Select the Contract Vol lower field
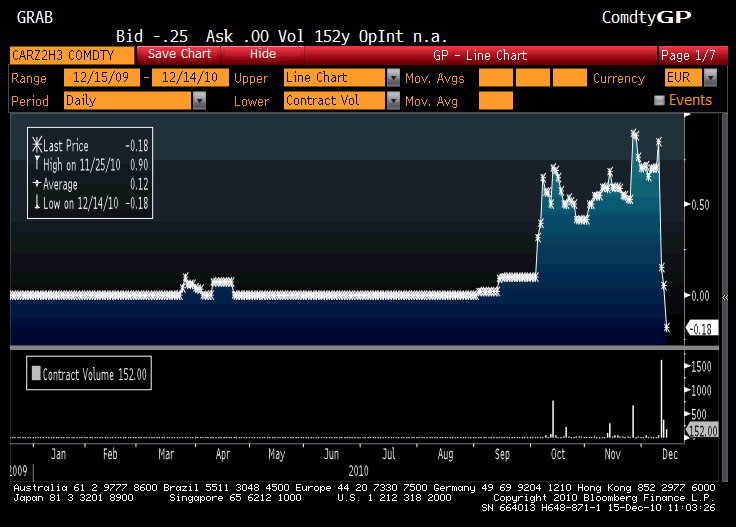This screenshot has width=736, height=527. [334, 100]
